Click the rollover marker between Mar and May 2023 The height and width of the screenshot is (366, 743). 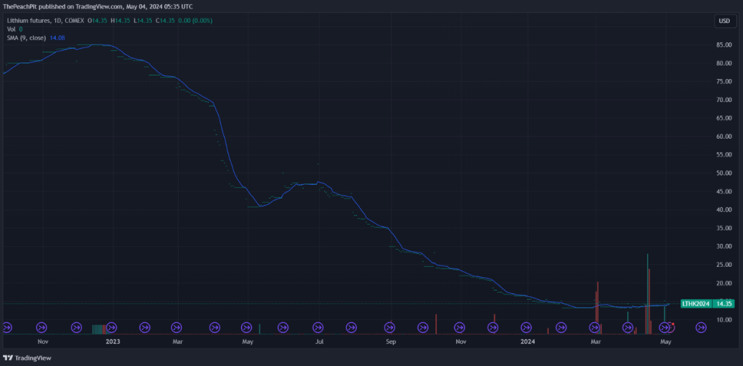(x=214, y=327)
